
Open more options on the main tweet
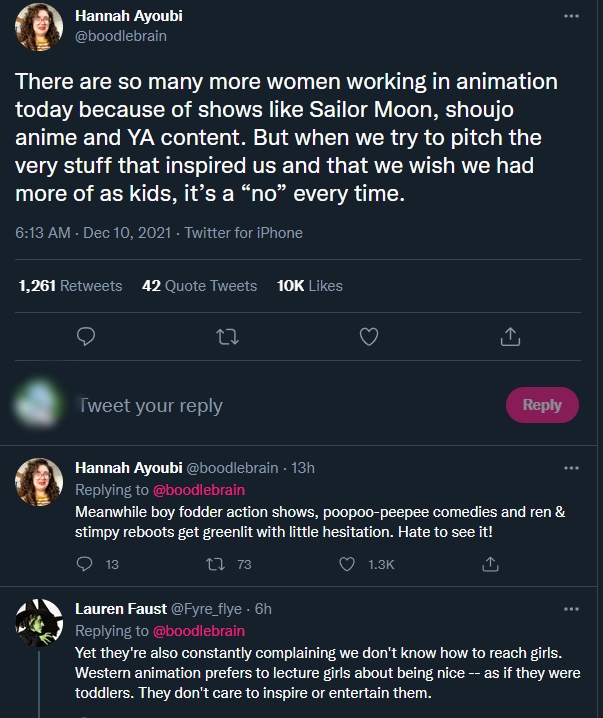[x=571, y=16]
